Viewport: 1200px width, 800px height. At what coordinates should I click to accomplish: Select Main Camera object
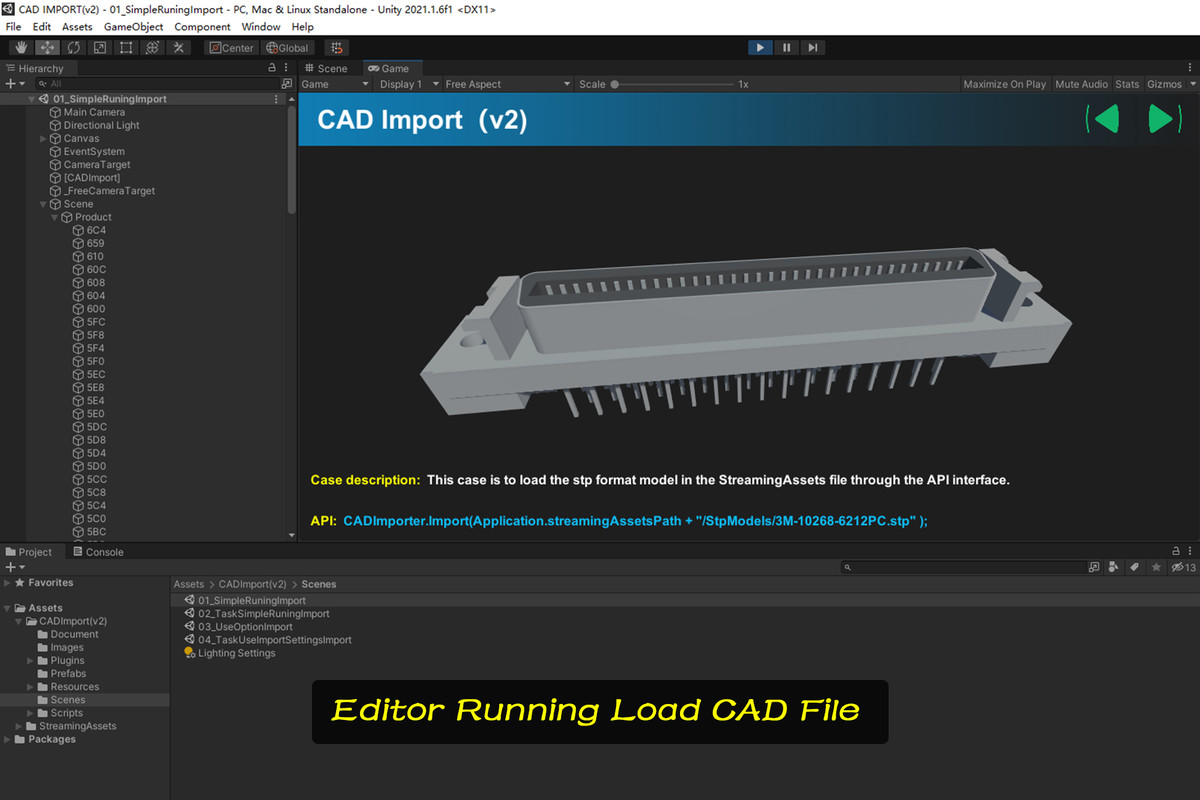87,112
